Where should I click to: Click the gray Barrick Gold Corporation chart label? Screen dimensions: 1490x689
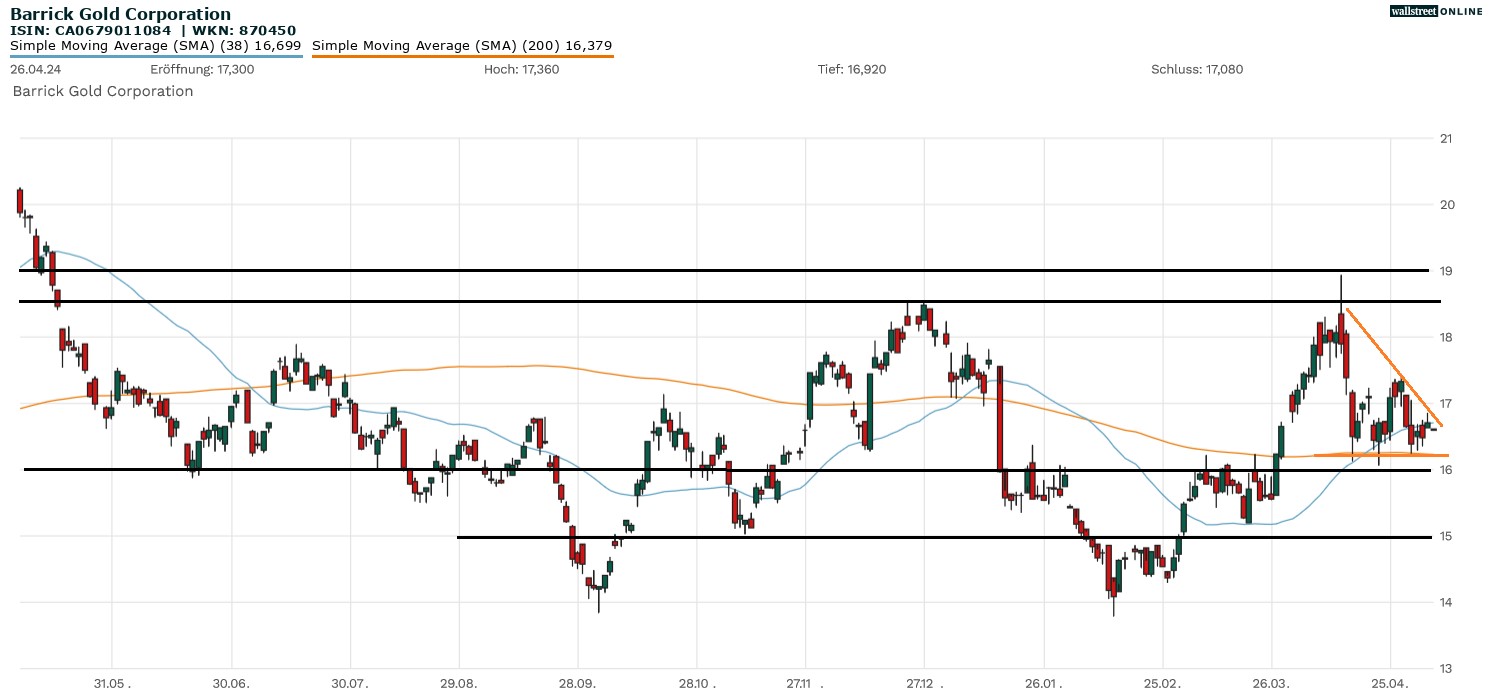pos(102,91)
